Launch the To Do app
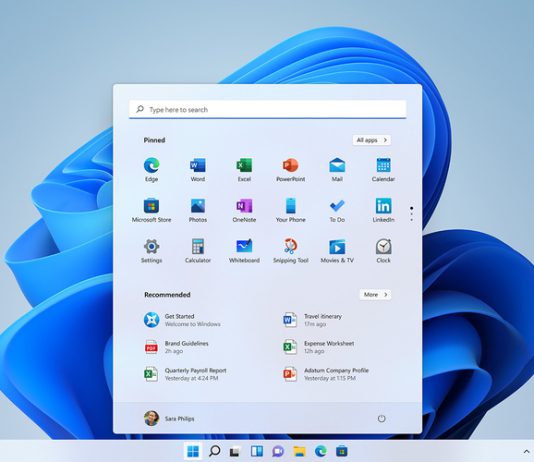The height and width of the screenshot is (462, 534). pos(337,210)
